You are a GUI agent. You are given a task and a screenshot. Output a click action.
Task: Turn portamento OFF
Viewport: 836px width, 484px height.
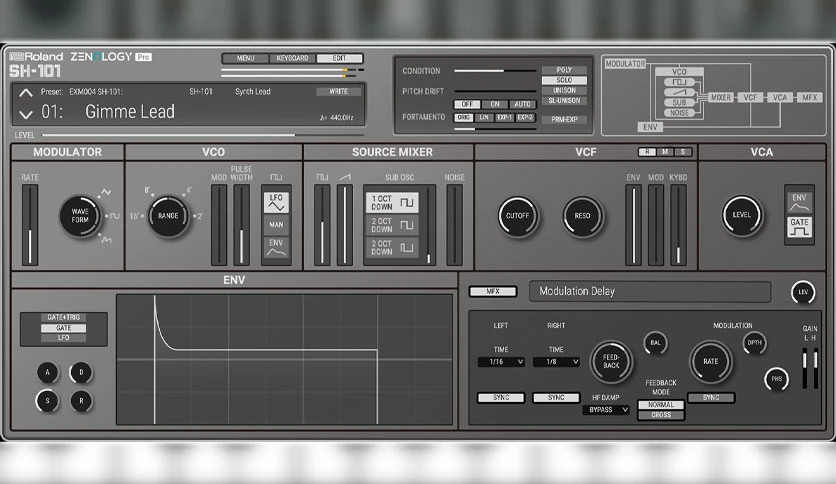[467, 104]
